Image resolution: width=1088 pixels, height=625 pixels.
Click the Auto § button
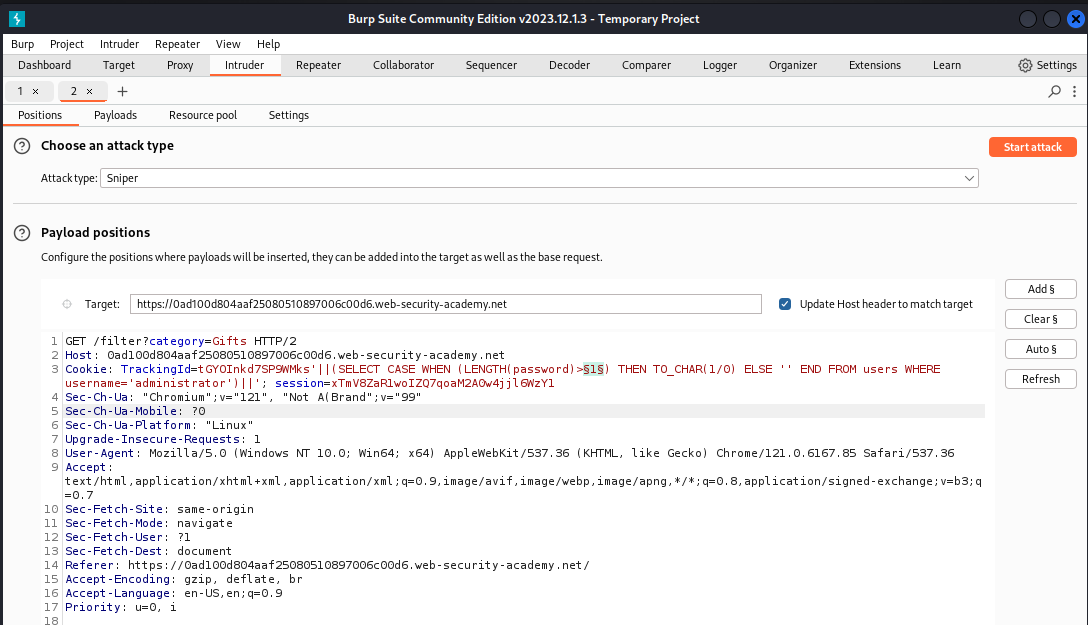(1040, 349)
